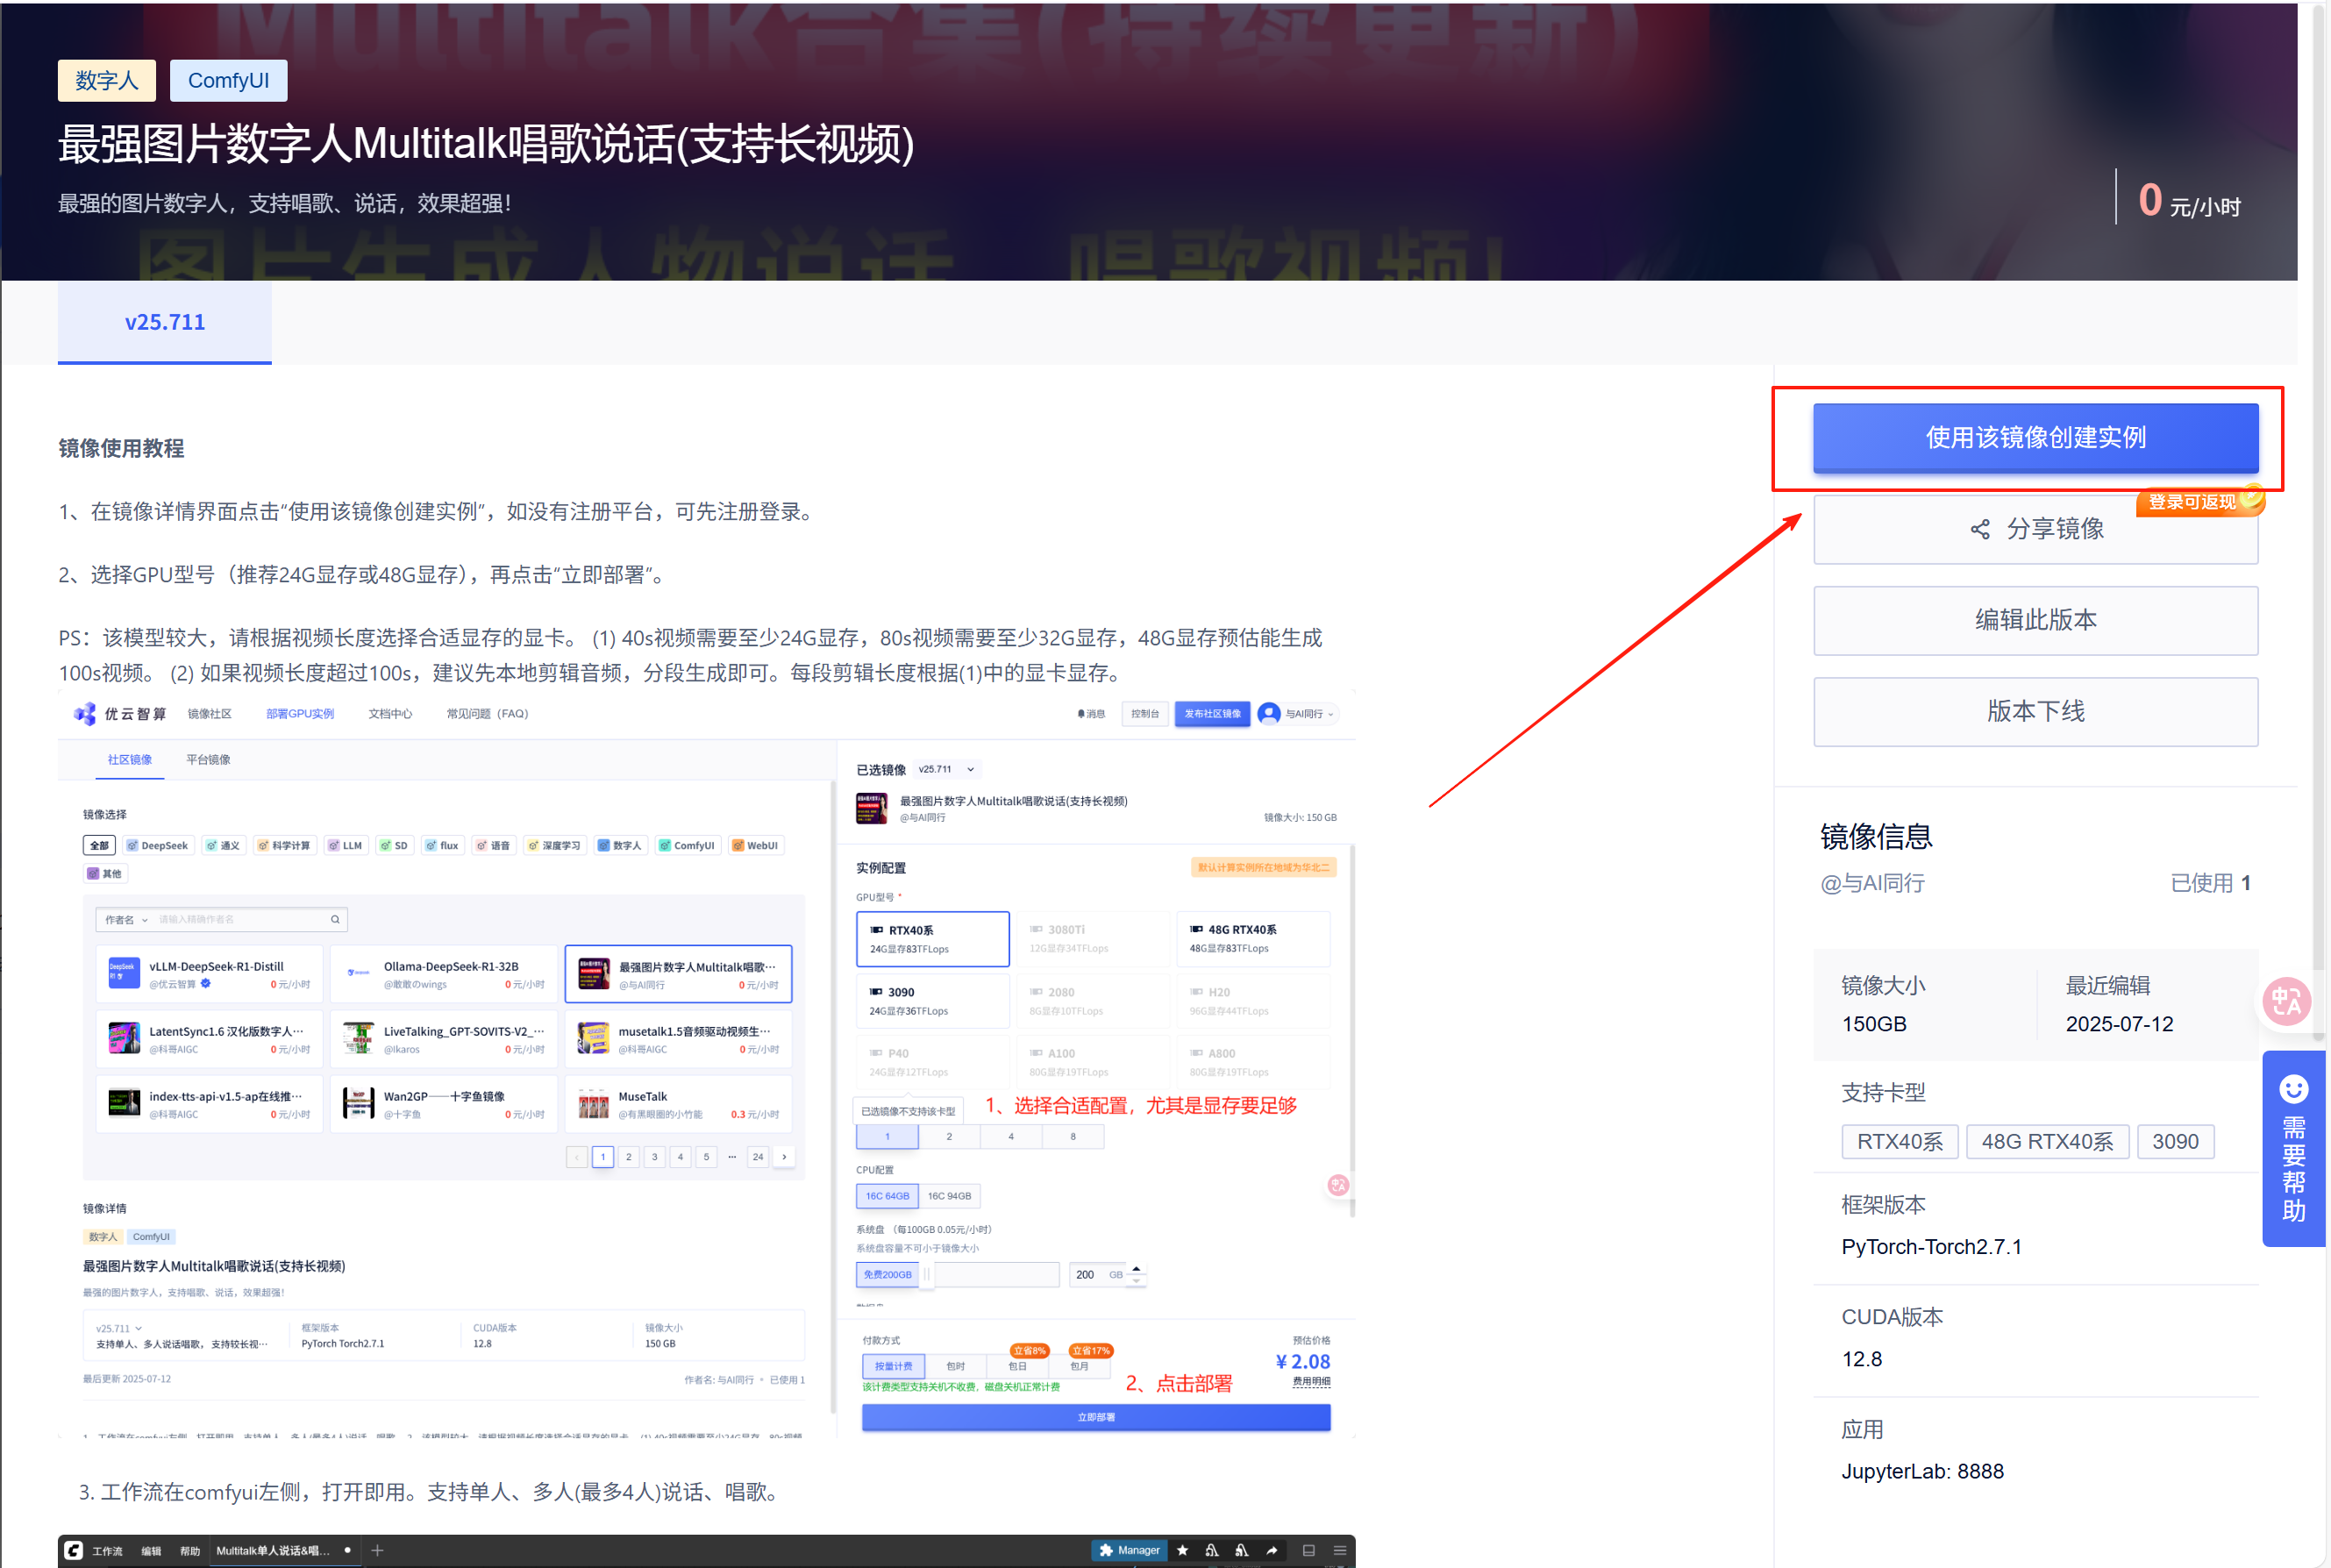Click the user avatar in tutorial screenshot

(1268, 713)
